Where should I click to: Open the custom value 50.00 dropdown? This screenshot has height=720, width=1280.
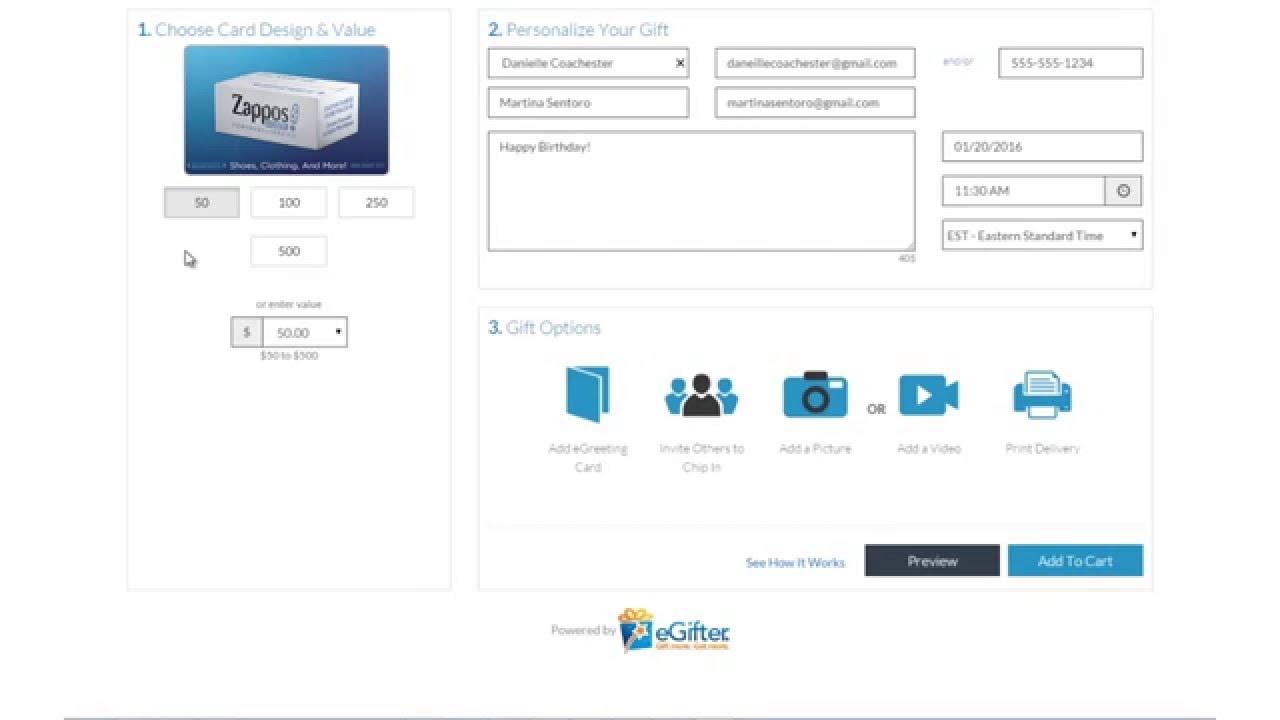(x=305, y=332)
